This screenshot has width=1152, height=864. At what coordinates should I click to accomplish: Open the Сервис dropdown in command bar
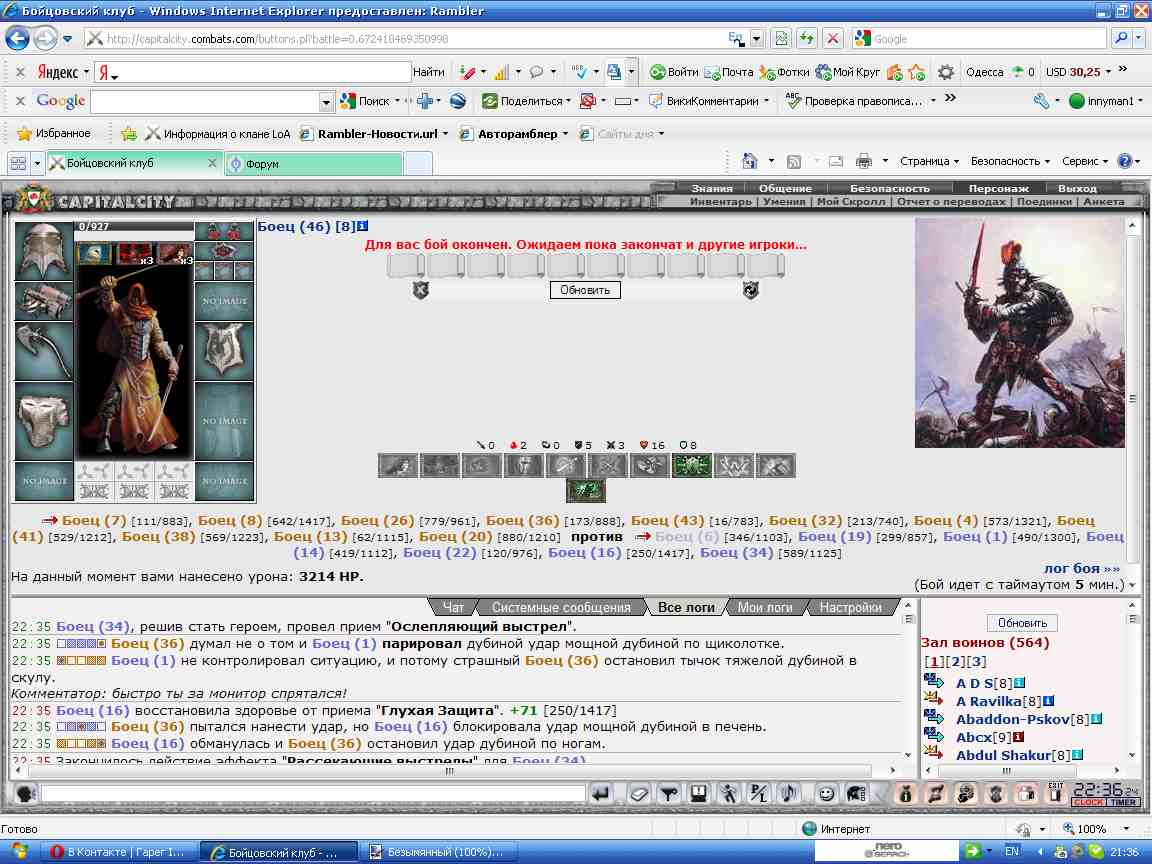coord(1085,161)
